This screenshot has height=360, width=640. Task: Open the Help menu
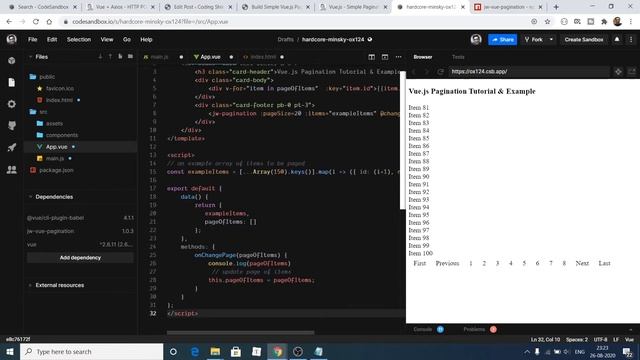click(x=146, y=40)
